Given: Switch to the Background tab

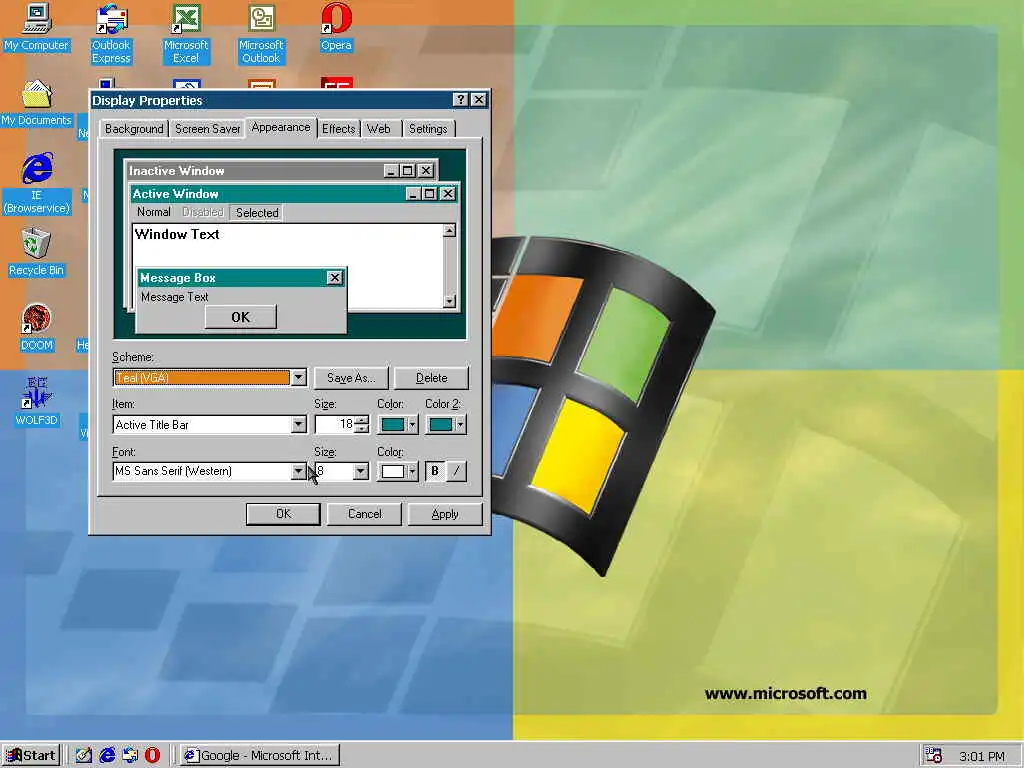Looking at the screenshot, I should (134, 129).
